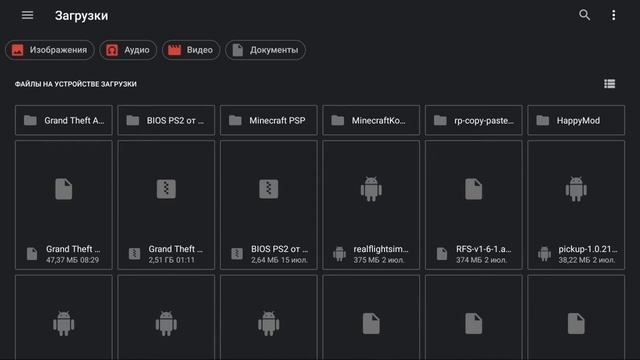Image resolution: width=640 pixels, height=360 pixels.
Task: Click small zip icon beside BIOS PS2 2,64 МБ
Action: (237, 254)
